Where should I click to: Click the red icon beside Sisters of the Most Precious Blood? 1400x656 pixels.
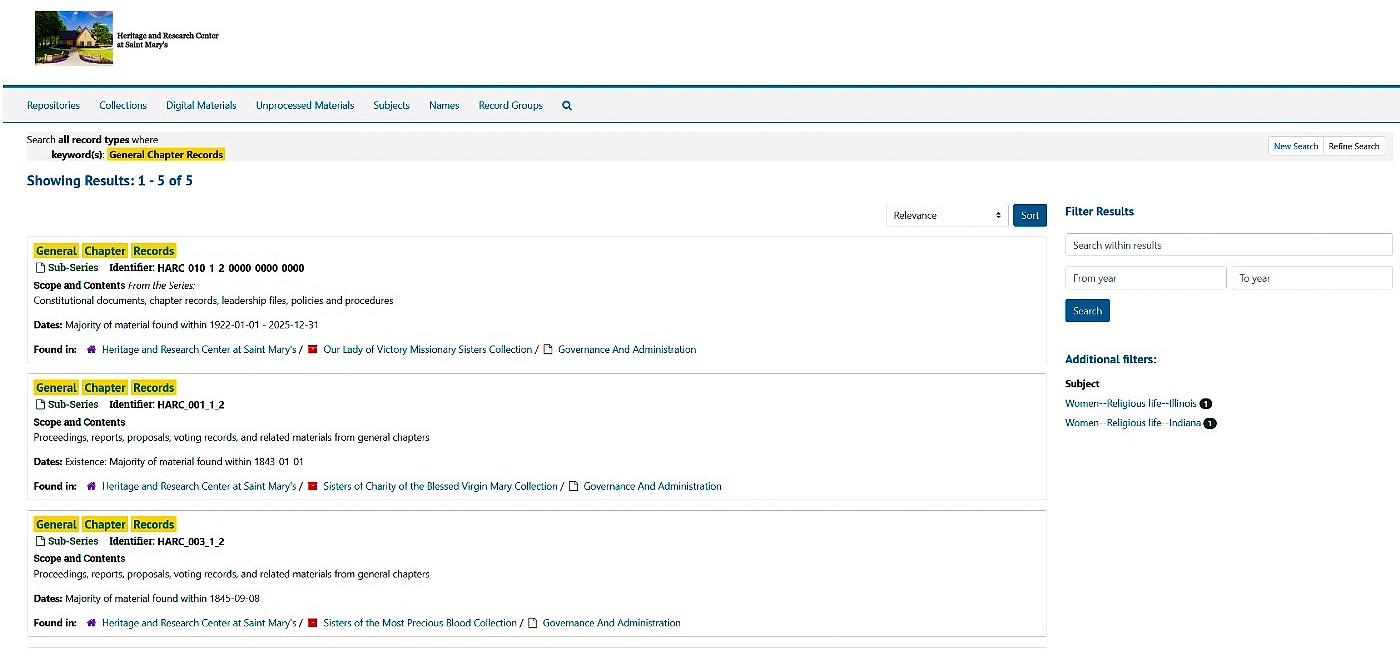click(311, 622)
